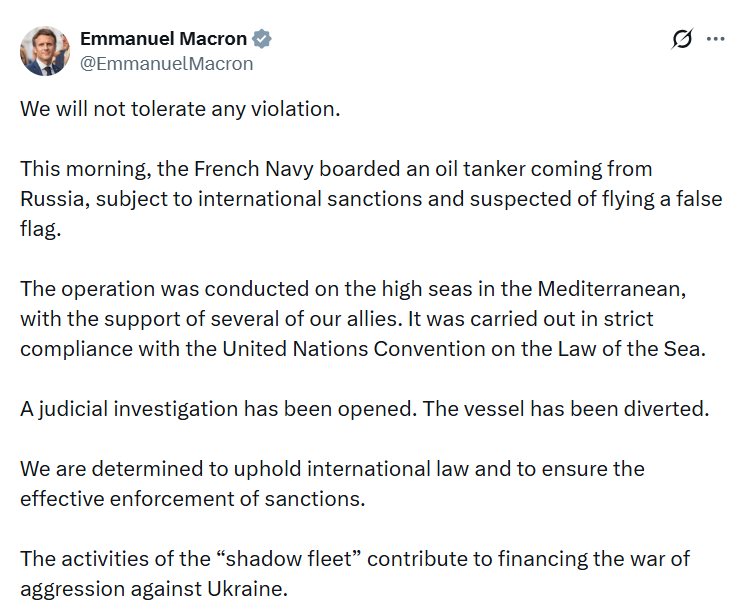Click the Emmanuel Macron display name
The width and height of the screenshot is (753, 612).
[163, 39]
